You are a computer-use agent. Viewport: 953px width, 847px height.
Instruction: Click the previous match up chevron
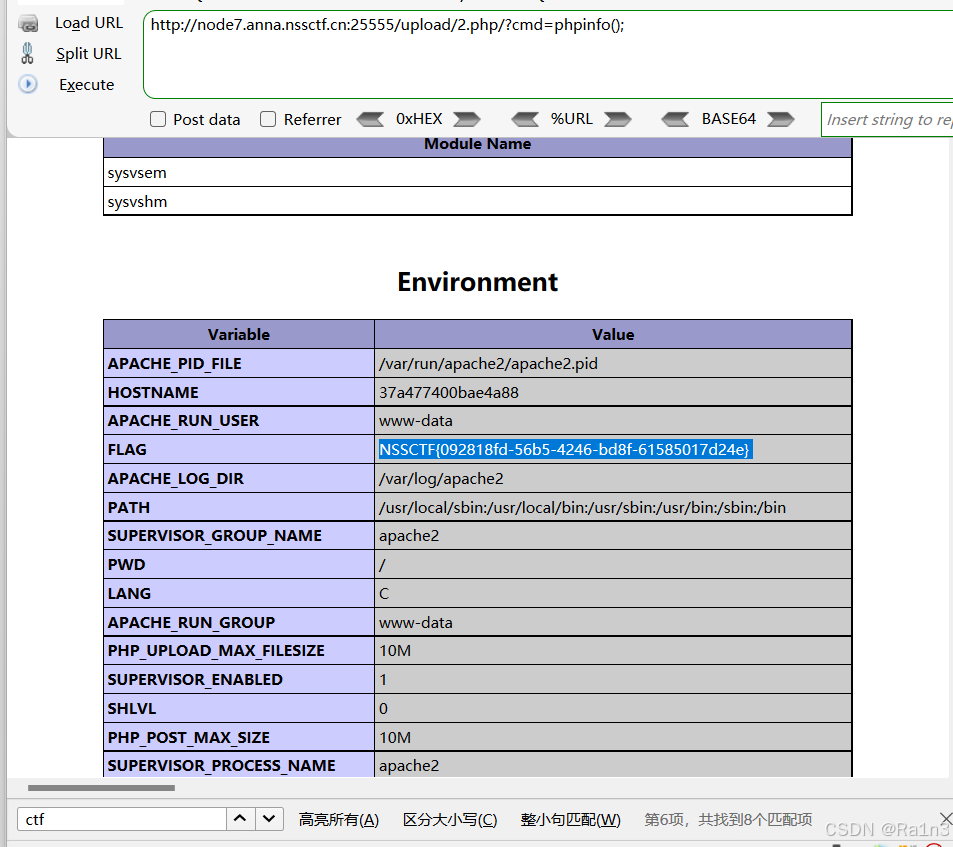point(240,819)
